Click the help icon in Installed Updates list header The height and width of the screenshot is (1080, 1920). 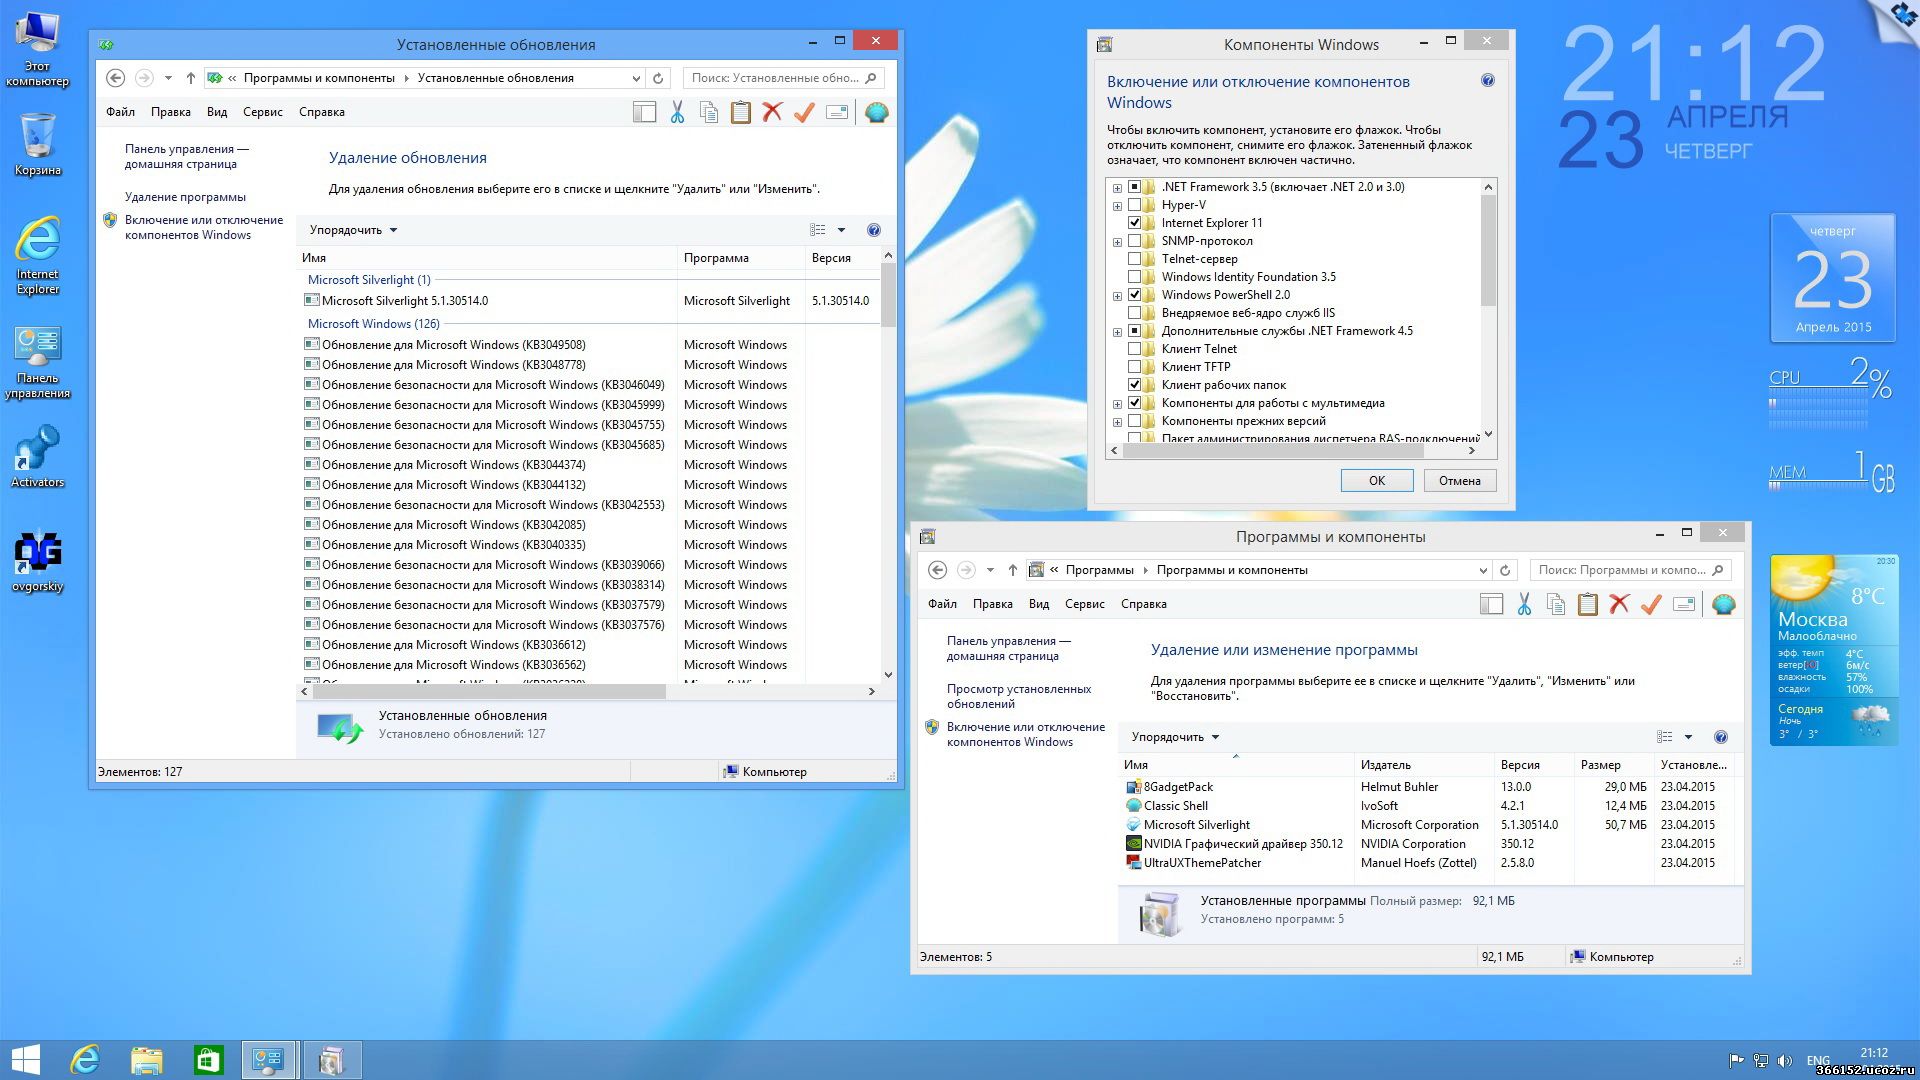click(x=874, y=230)
